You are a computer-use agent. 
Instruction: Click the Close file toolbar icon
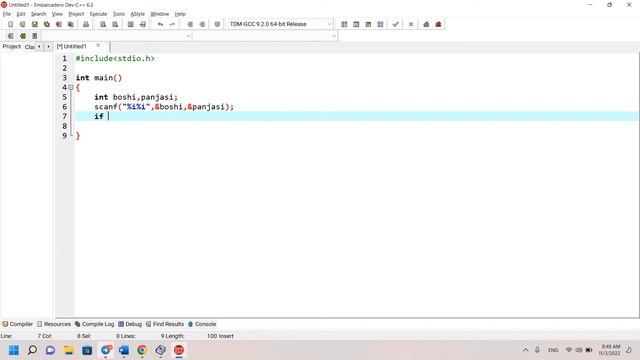pos(59,24)
